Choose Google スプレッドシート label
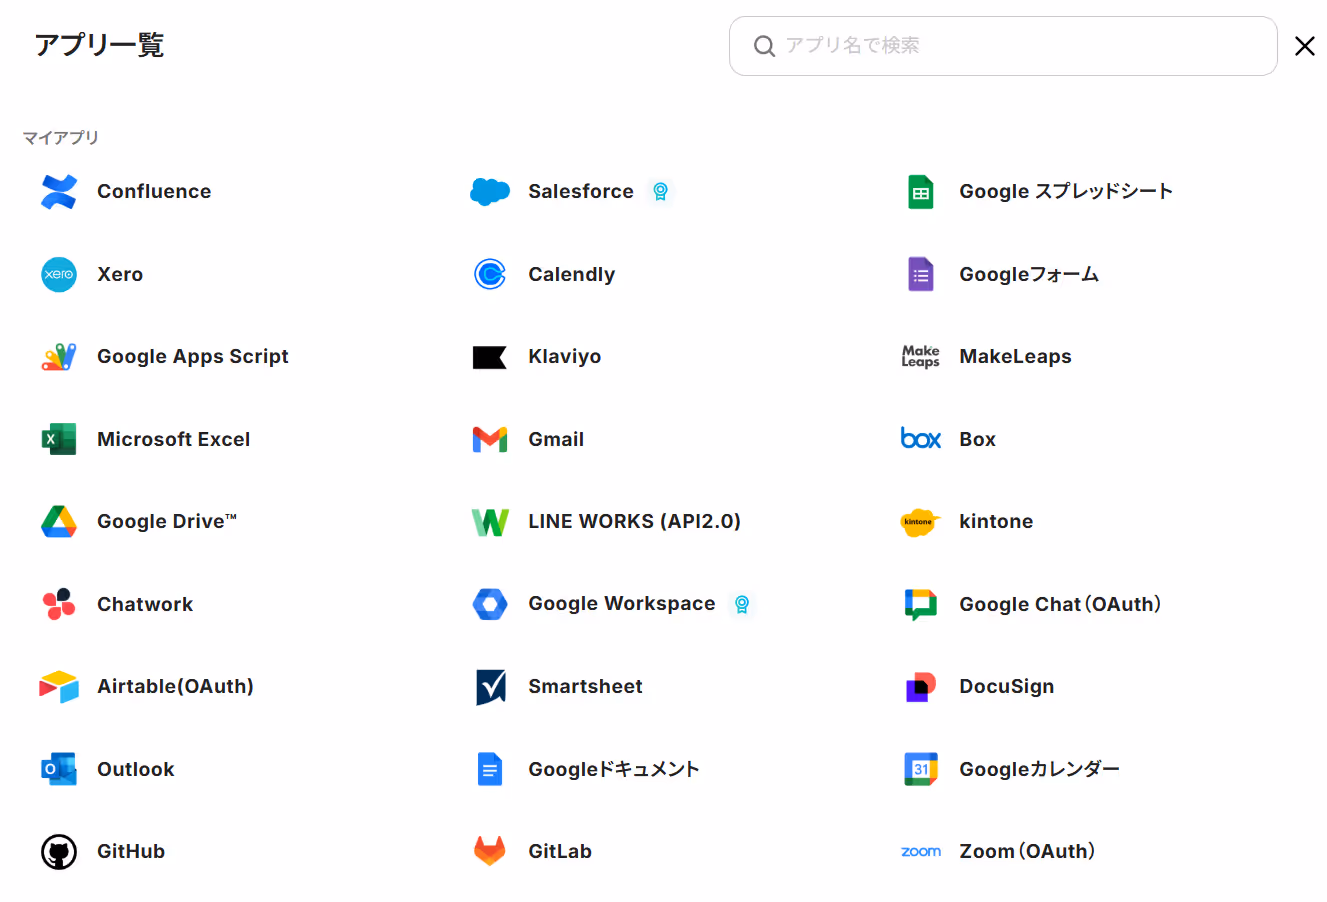Image resolution: width=1327 pixels, height=902 pixels. click(1066, 192)
